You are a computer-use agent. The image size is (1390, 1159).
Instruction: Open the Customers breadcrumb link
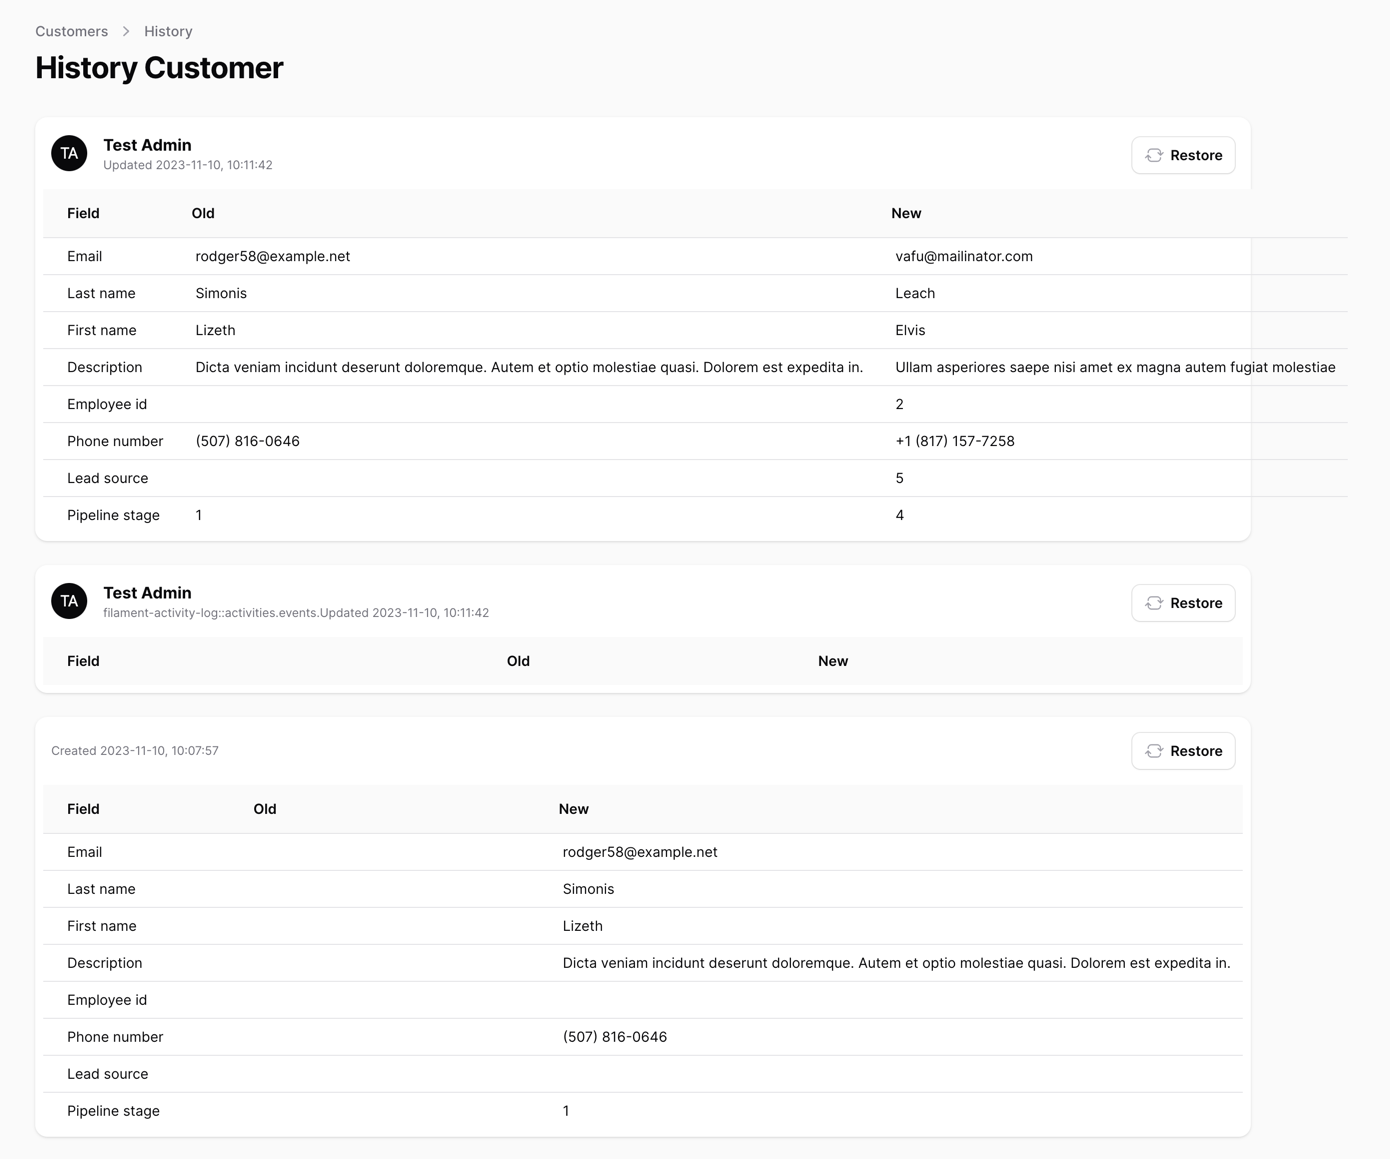coord(71,31)
